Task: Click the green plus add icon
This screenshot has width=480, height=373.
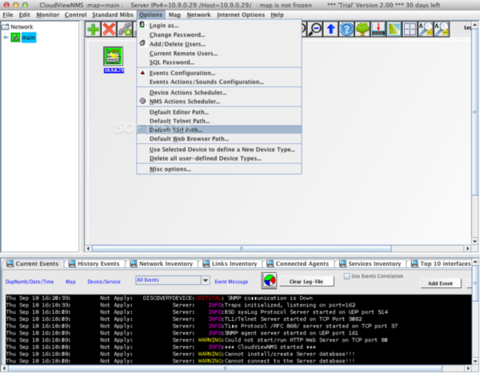Action: pos(93,29)
